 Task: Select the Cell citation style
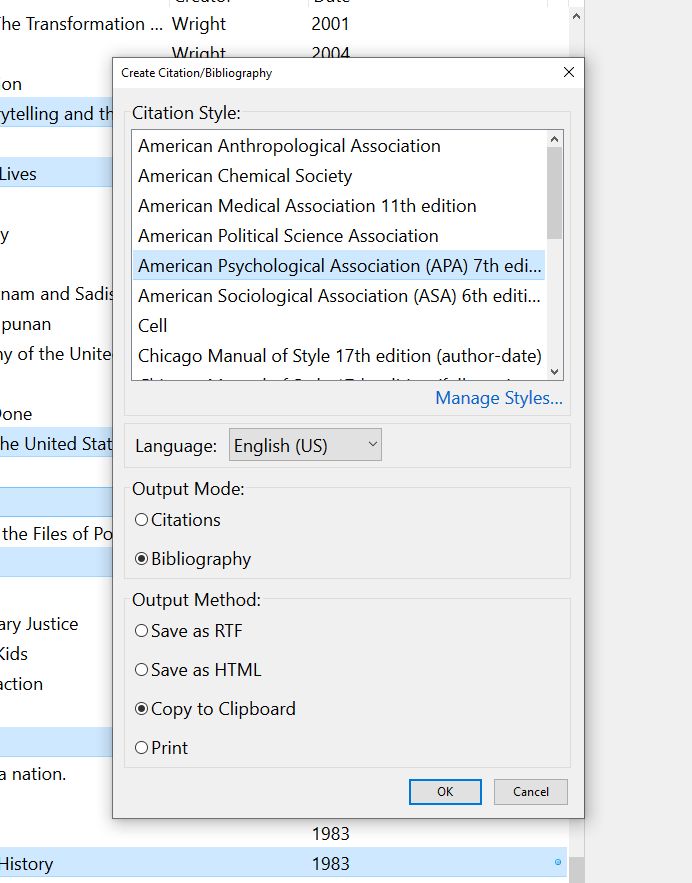point(339,325)
